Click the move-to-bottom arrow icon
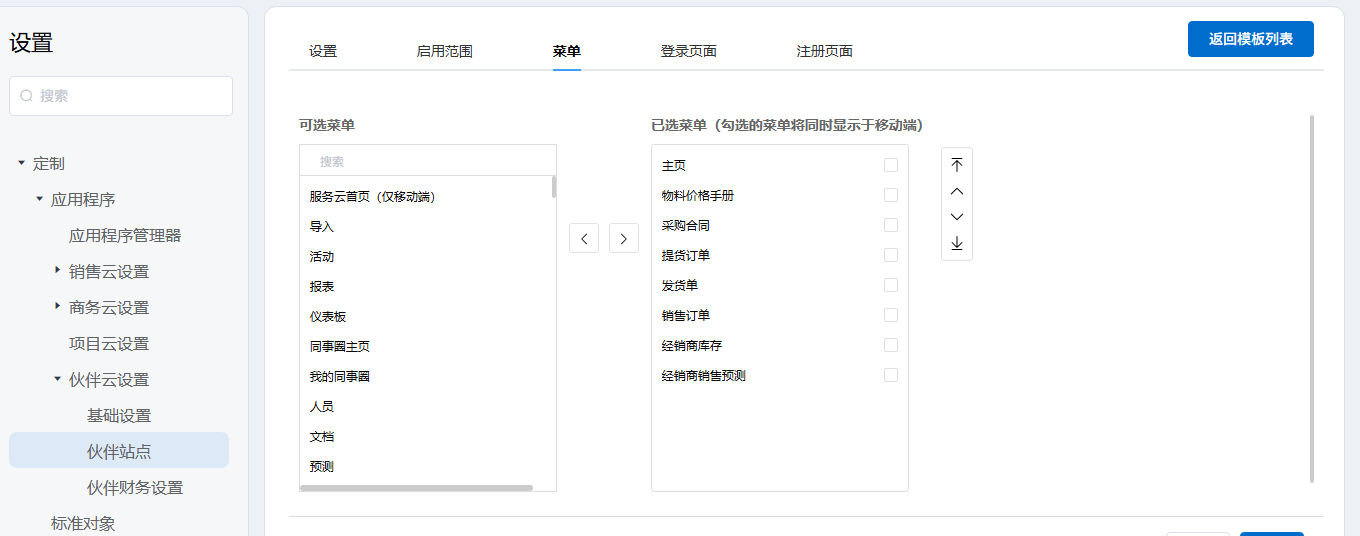 tap(957, 243)
